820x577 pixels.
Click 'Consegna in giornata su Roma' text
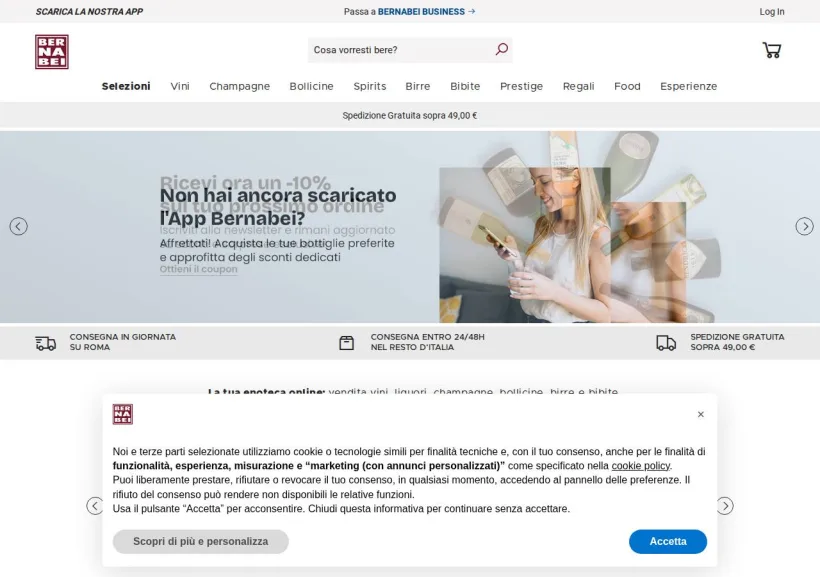123,342
